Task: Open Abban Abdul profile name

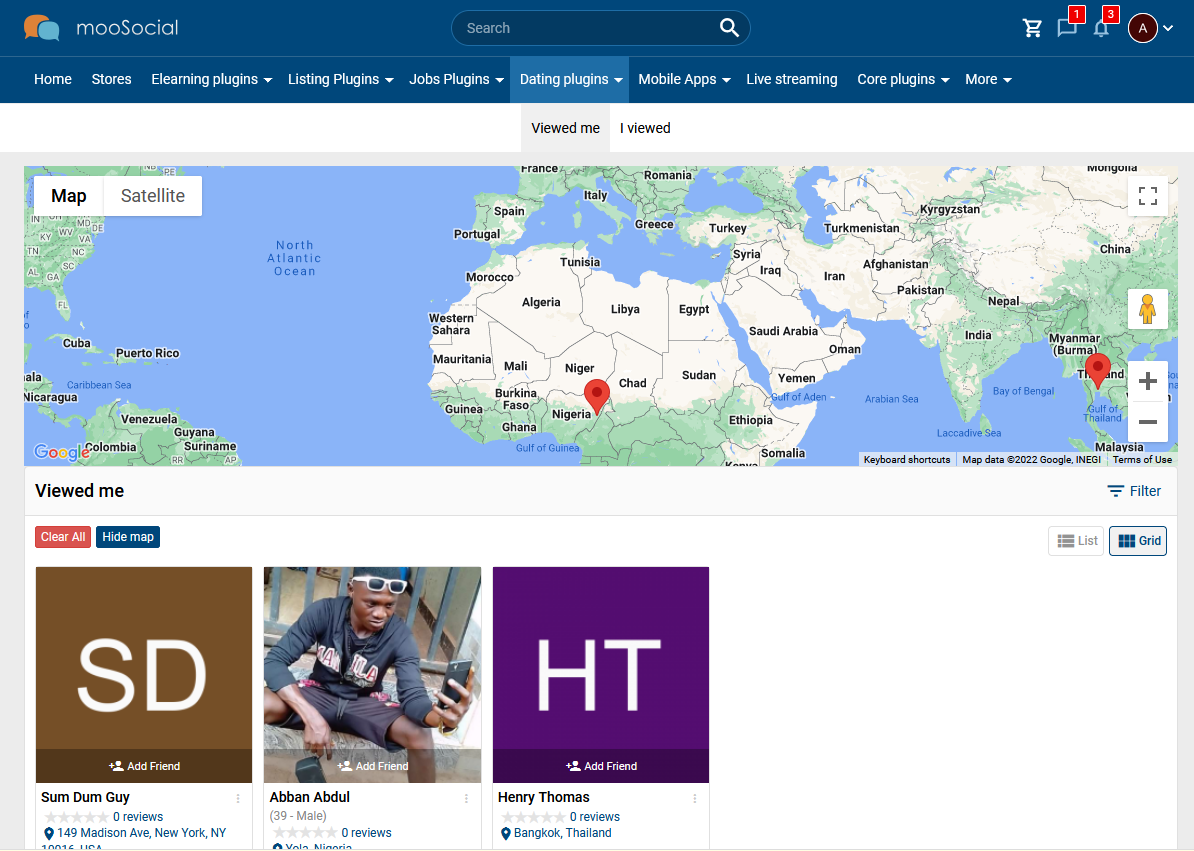Action: point(310,797)
